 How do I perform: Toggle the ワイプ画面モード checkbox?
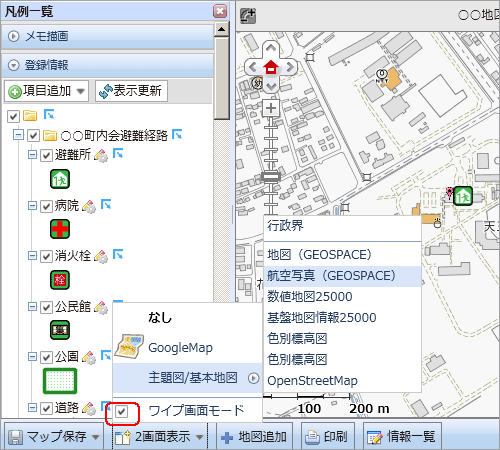click(x=121, y=412)
